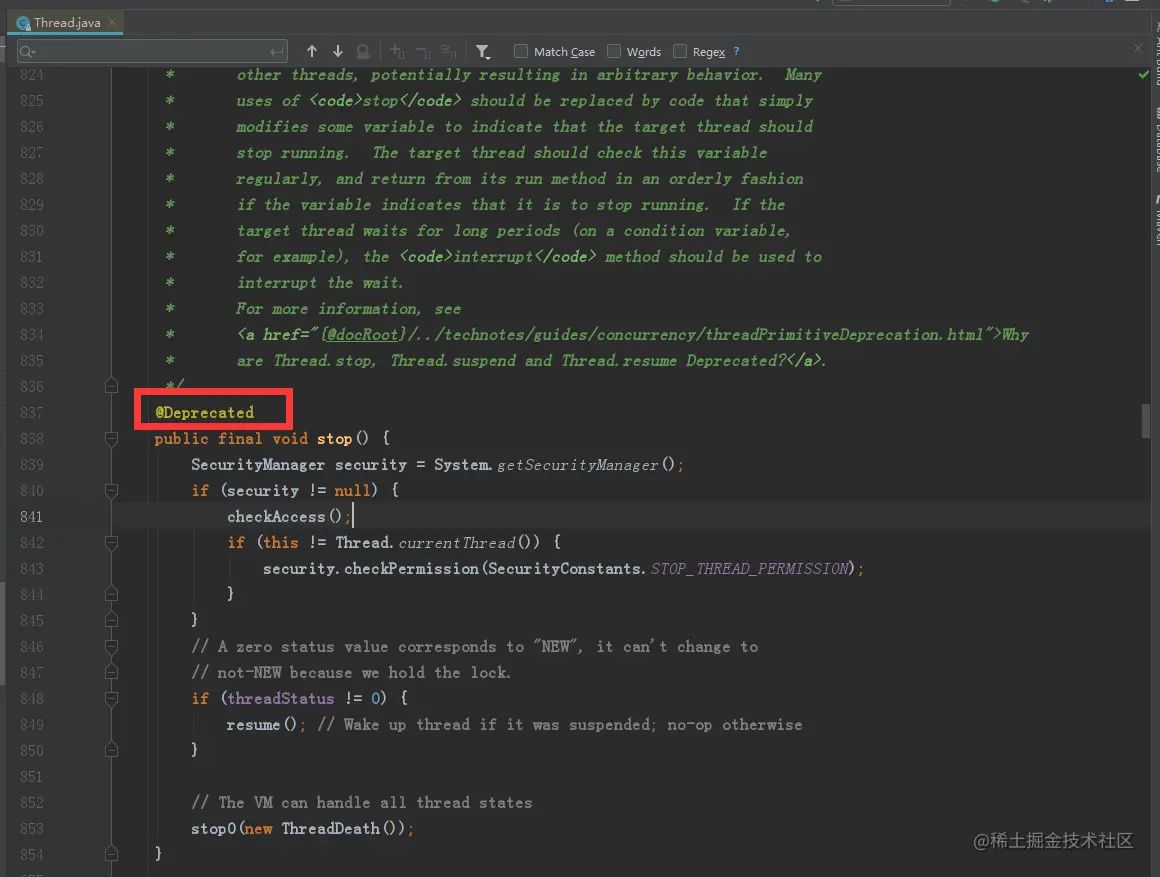The image size is (1160, 877).
Task: Click the threadPrimitiveDeprecation.html href text
Action: pyautogui.click(x=843, y=335)
